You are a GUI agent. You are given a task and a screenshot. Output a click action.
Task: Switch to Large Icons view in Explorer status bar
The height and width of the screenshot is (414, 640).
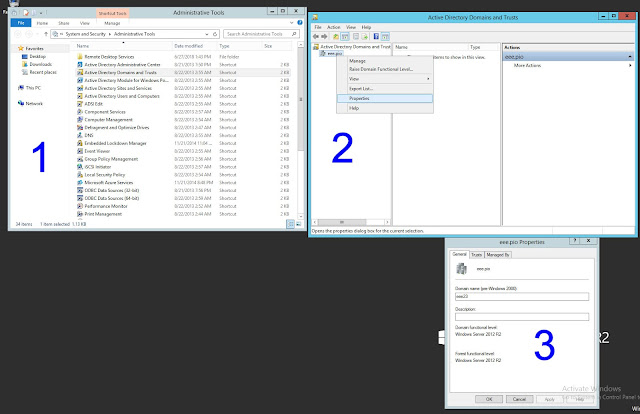tap(299, 224)
